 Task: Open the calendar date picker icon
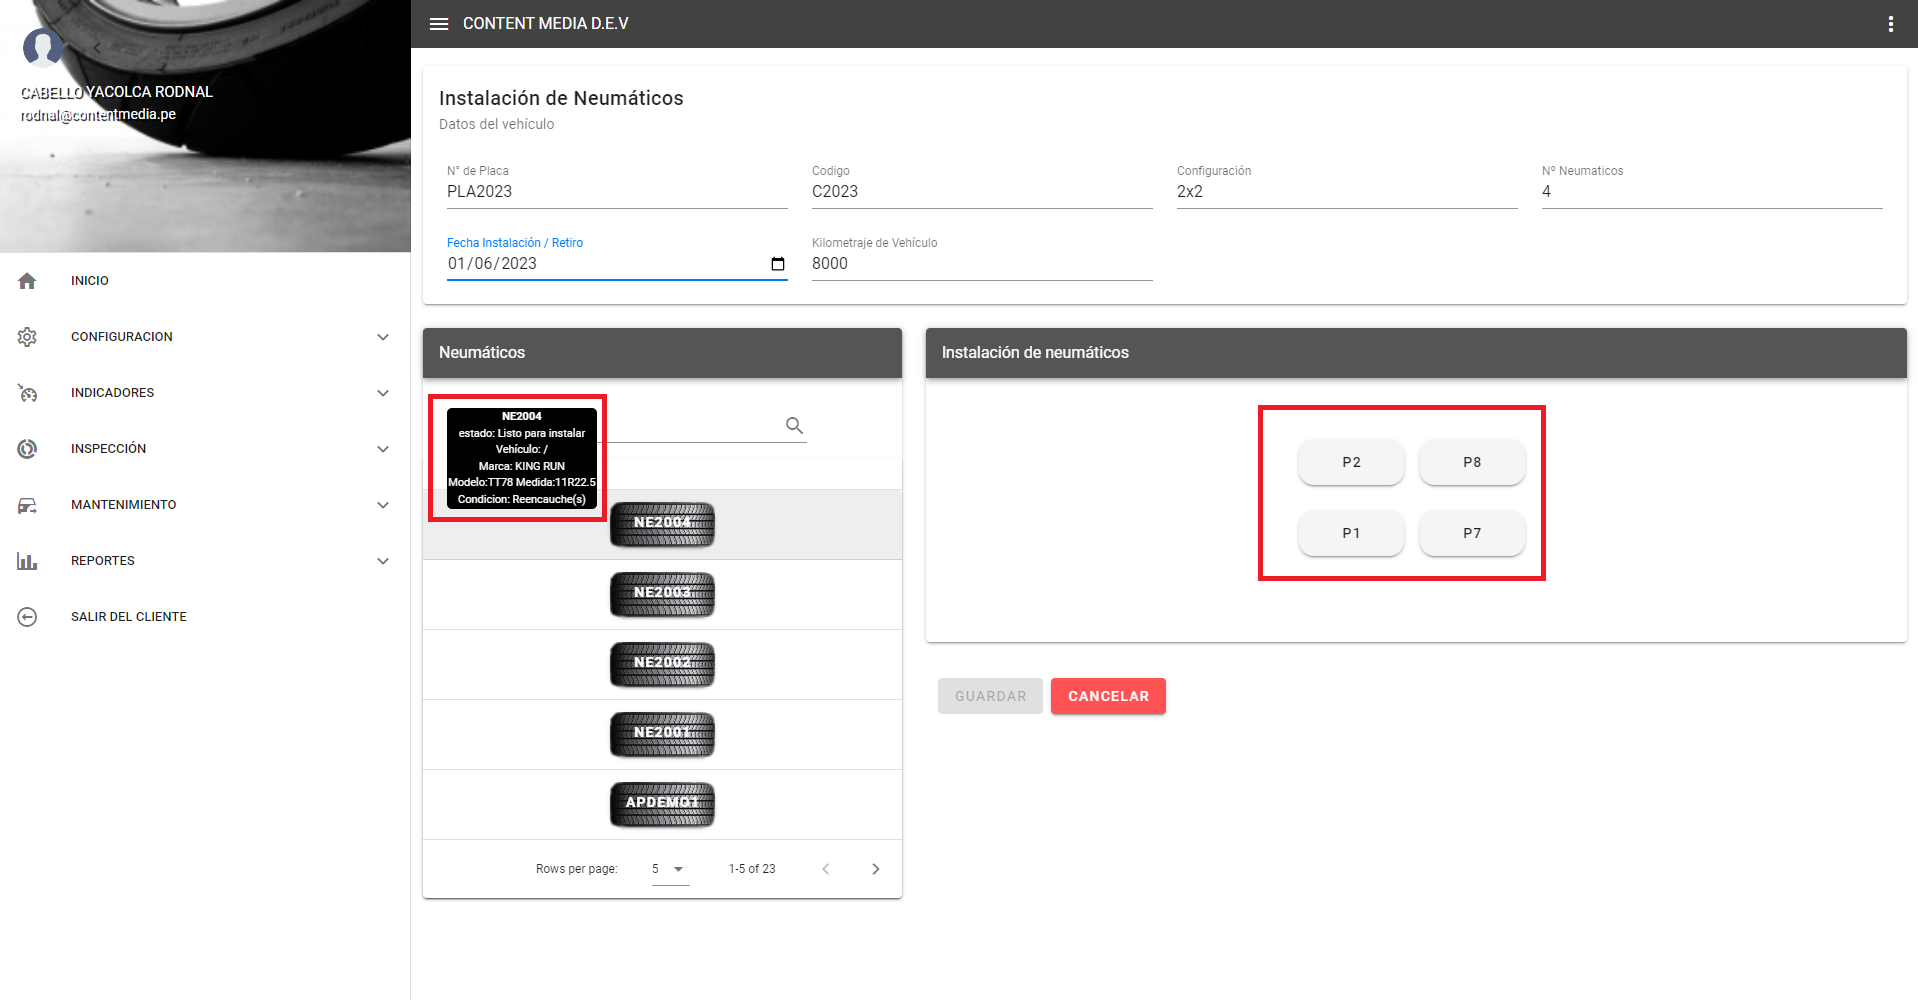[778, 264]
